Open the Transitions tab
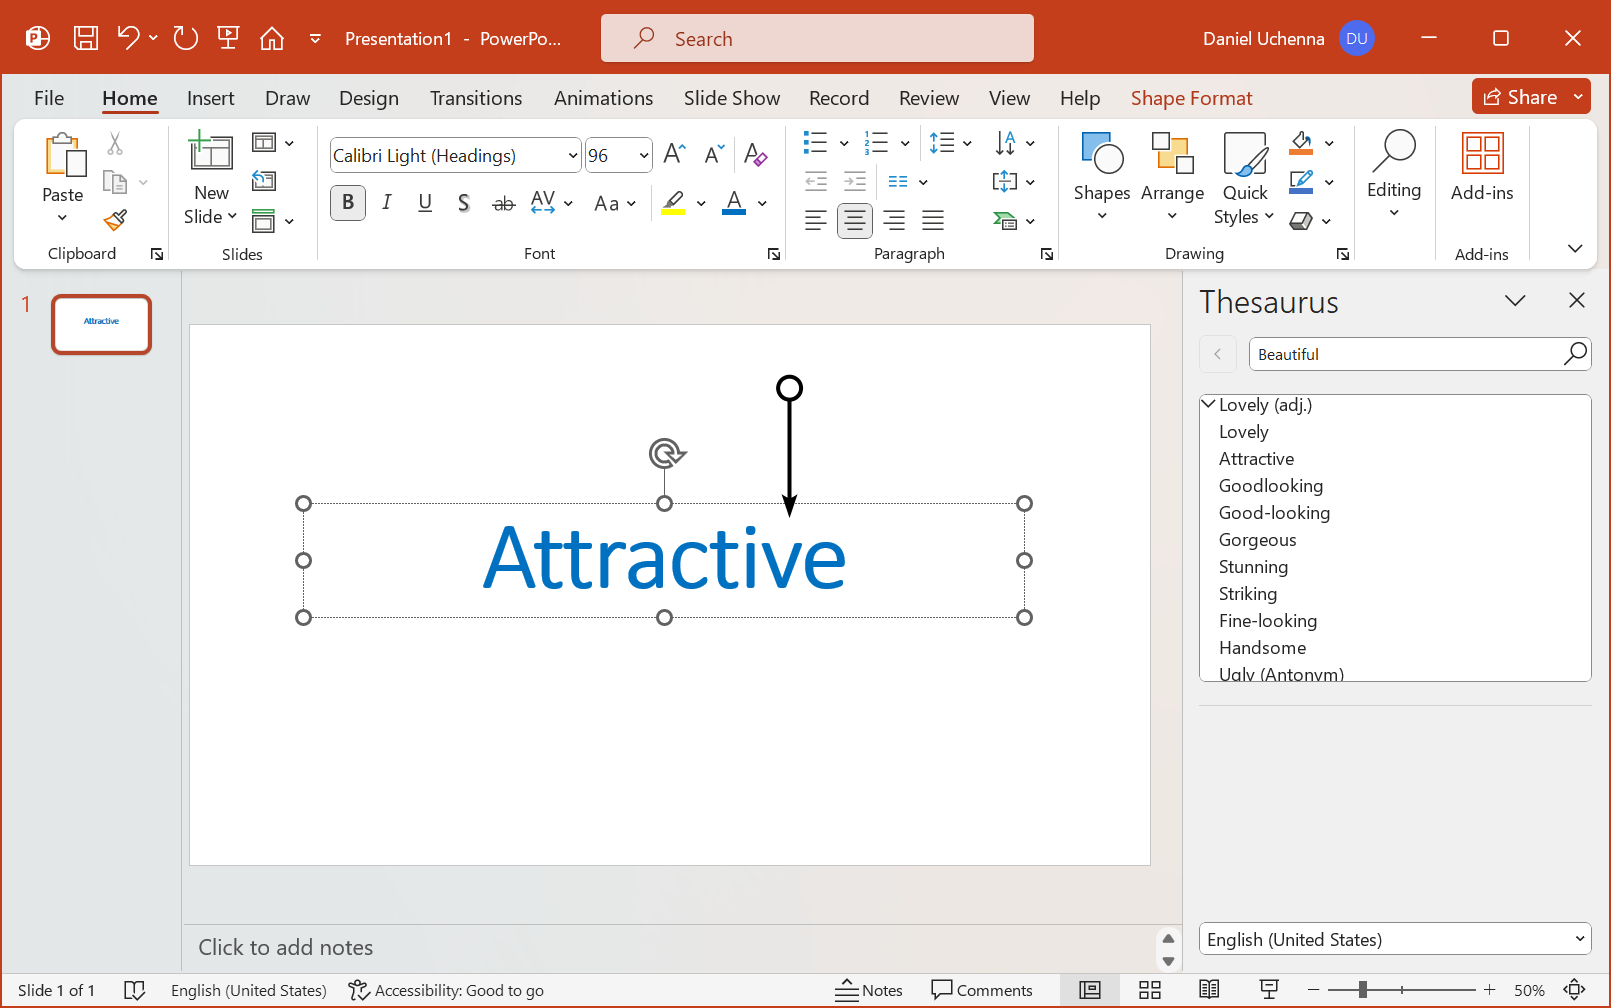Image resolution: width=1611 pixels, height=1008 pixels. pyautogui.click(x=475, y=98)
